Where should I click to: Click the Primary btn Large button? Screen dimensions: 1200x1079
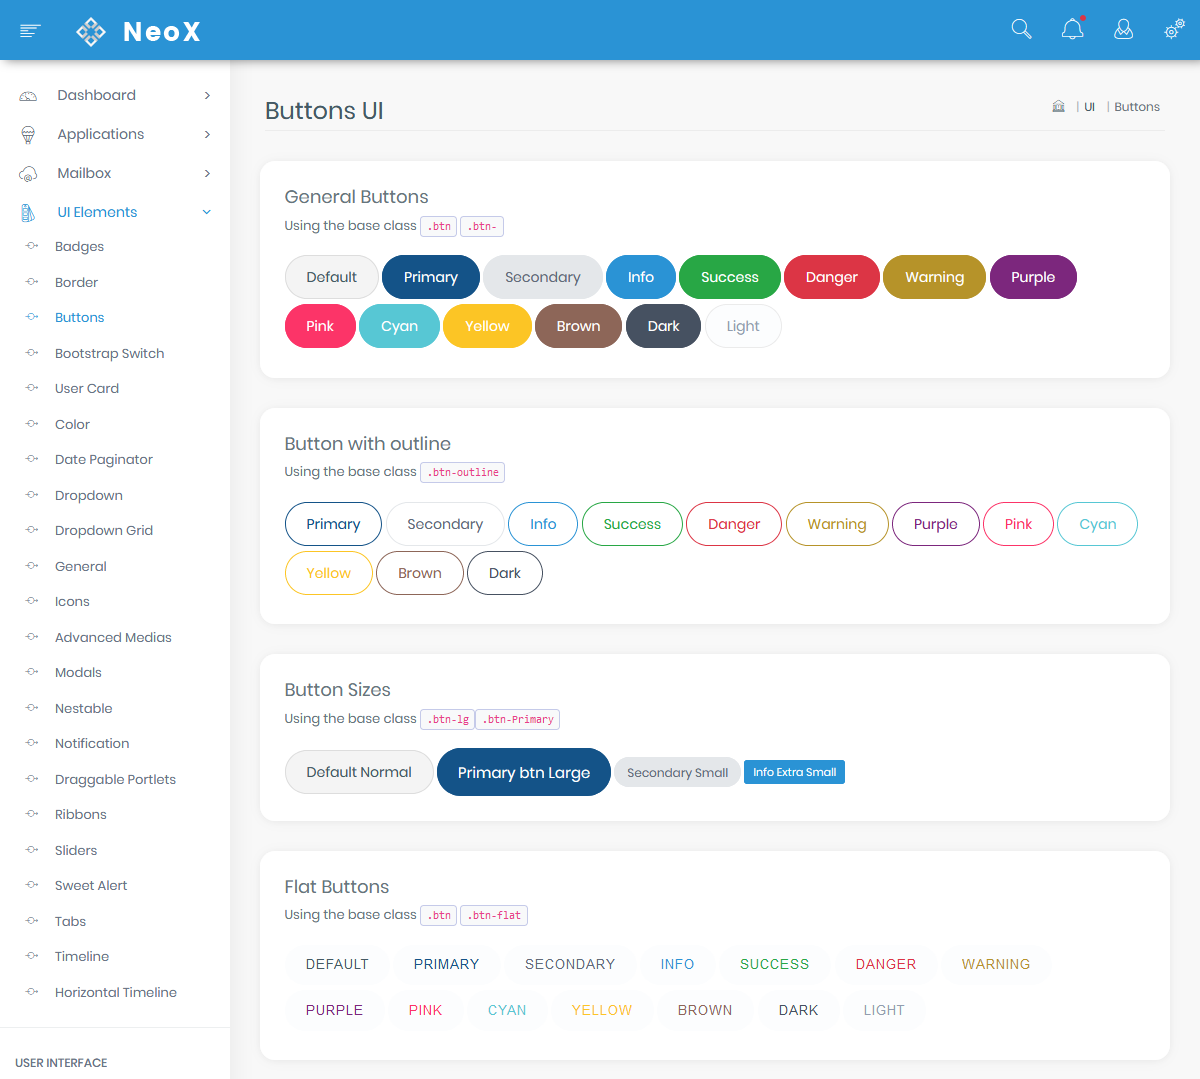coord(524,772)
